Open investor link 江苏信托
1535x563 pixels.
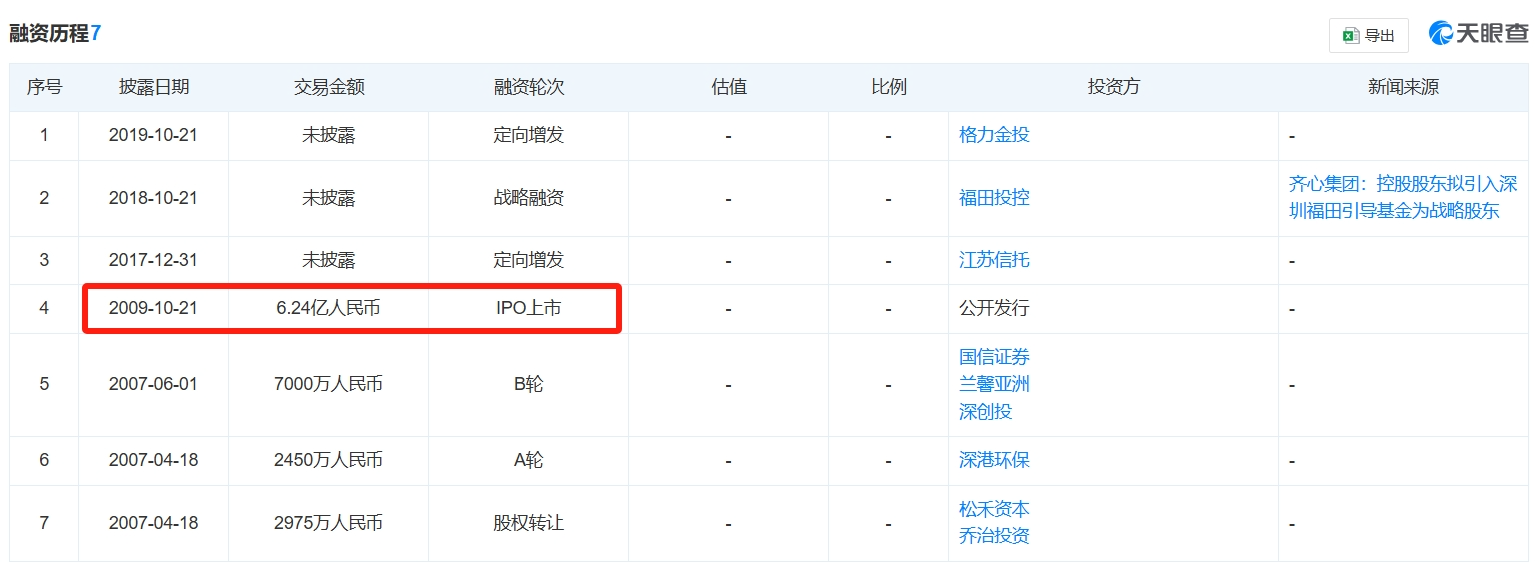click(994, 260)
